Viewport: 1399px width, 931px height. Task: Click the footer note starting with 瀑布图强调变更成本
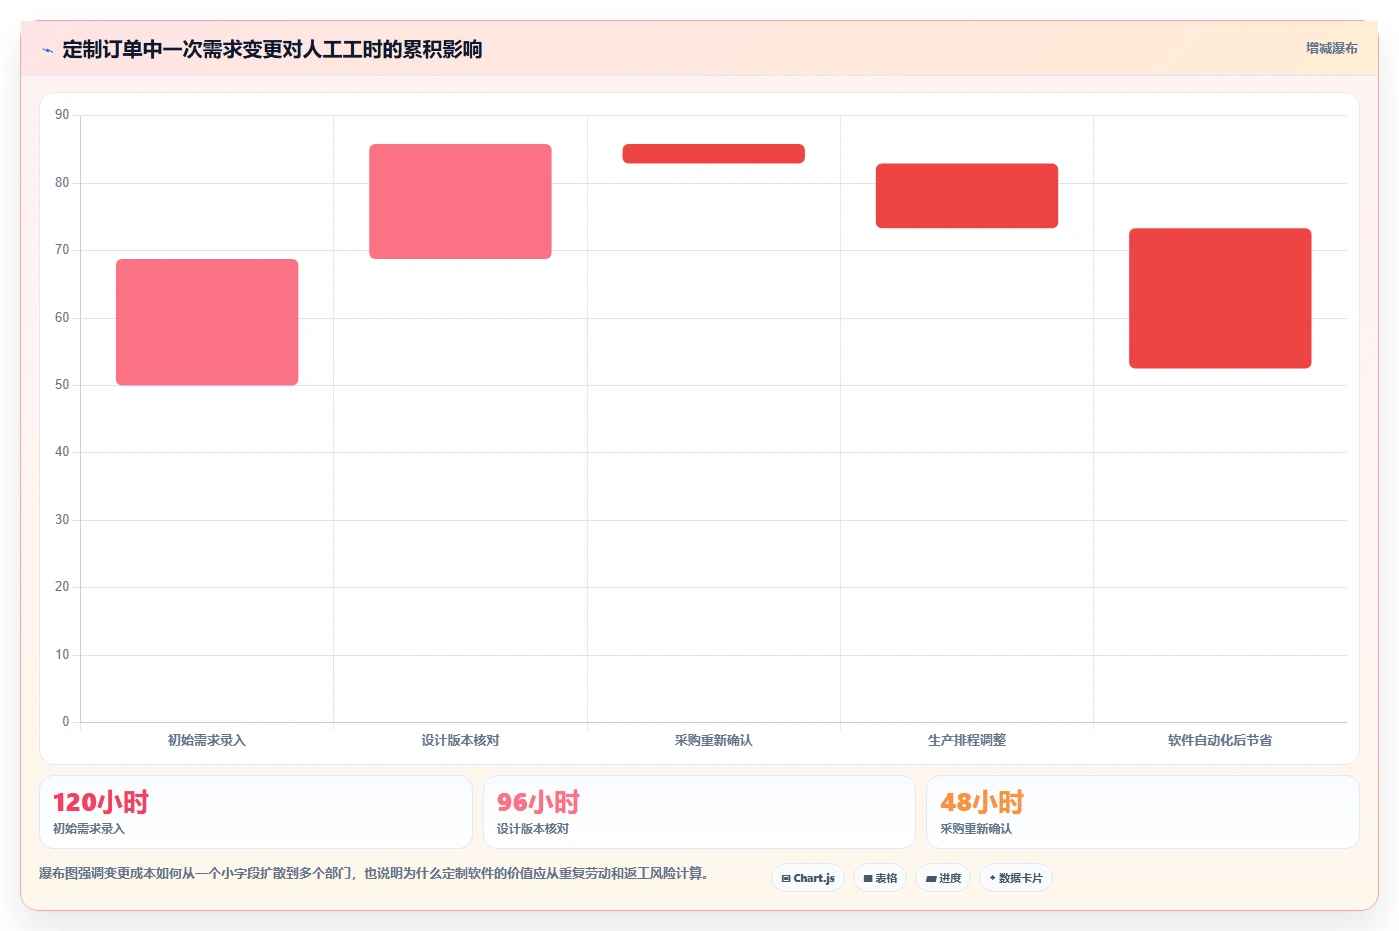point(374,873)
